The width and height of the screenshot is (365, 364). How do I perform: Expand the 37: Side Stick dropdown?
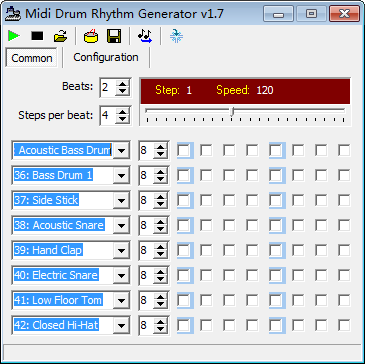(121, 201)
